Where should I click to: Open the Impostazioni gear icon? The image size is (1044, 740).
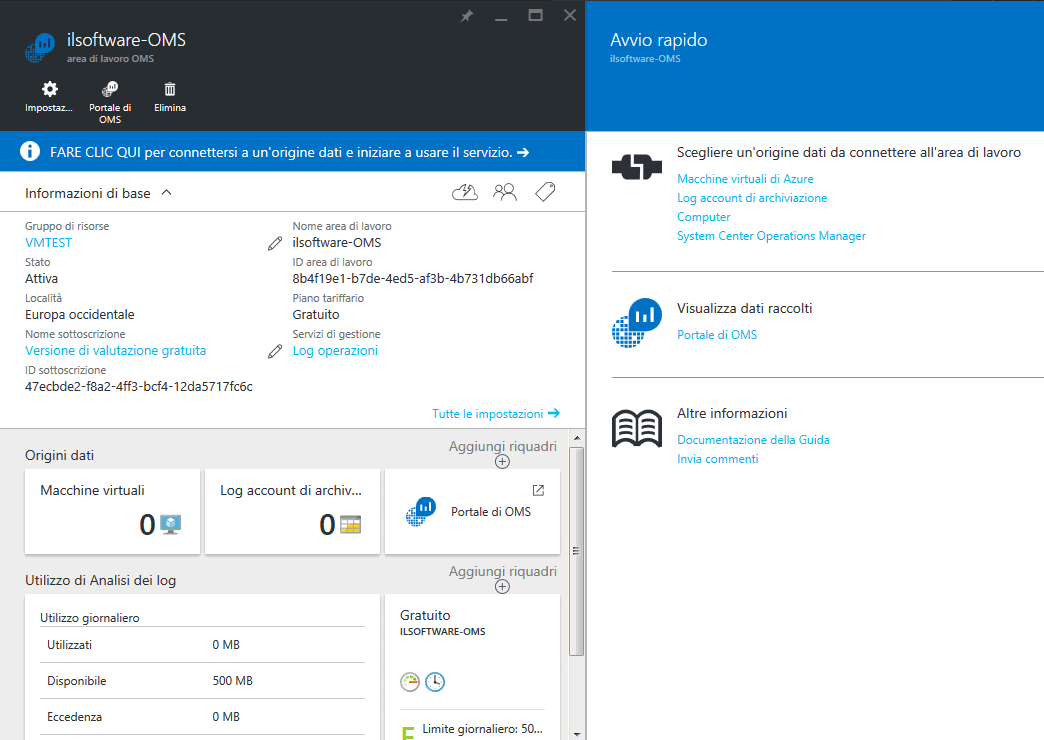(x=49, y=89)
